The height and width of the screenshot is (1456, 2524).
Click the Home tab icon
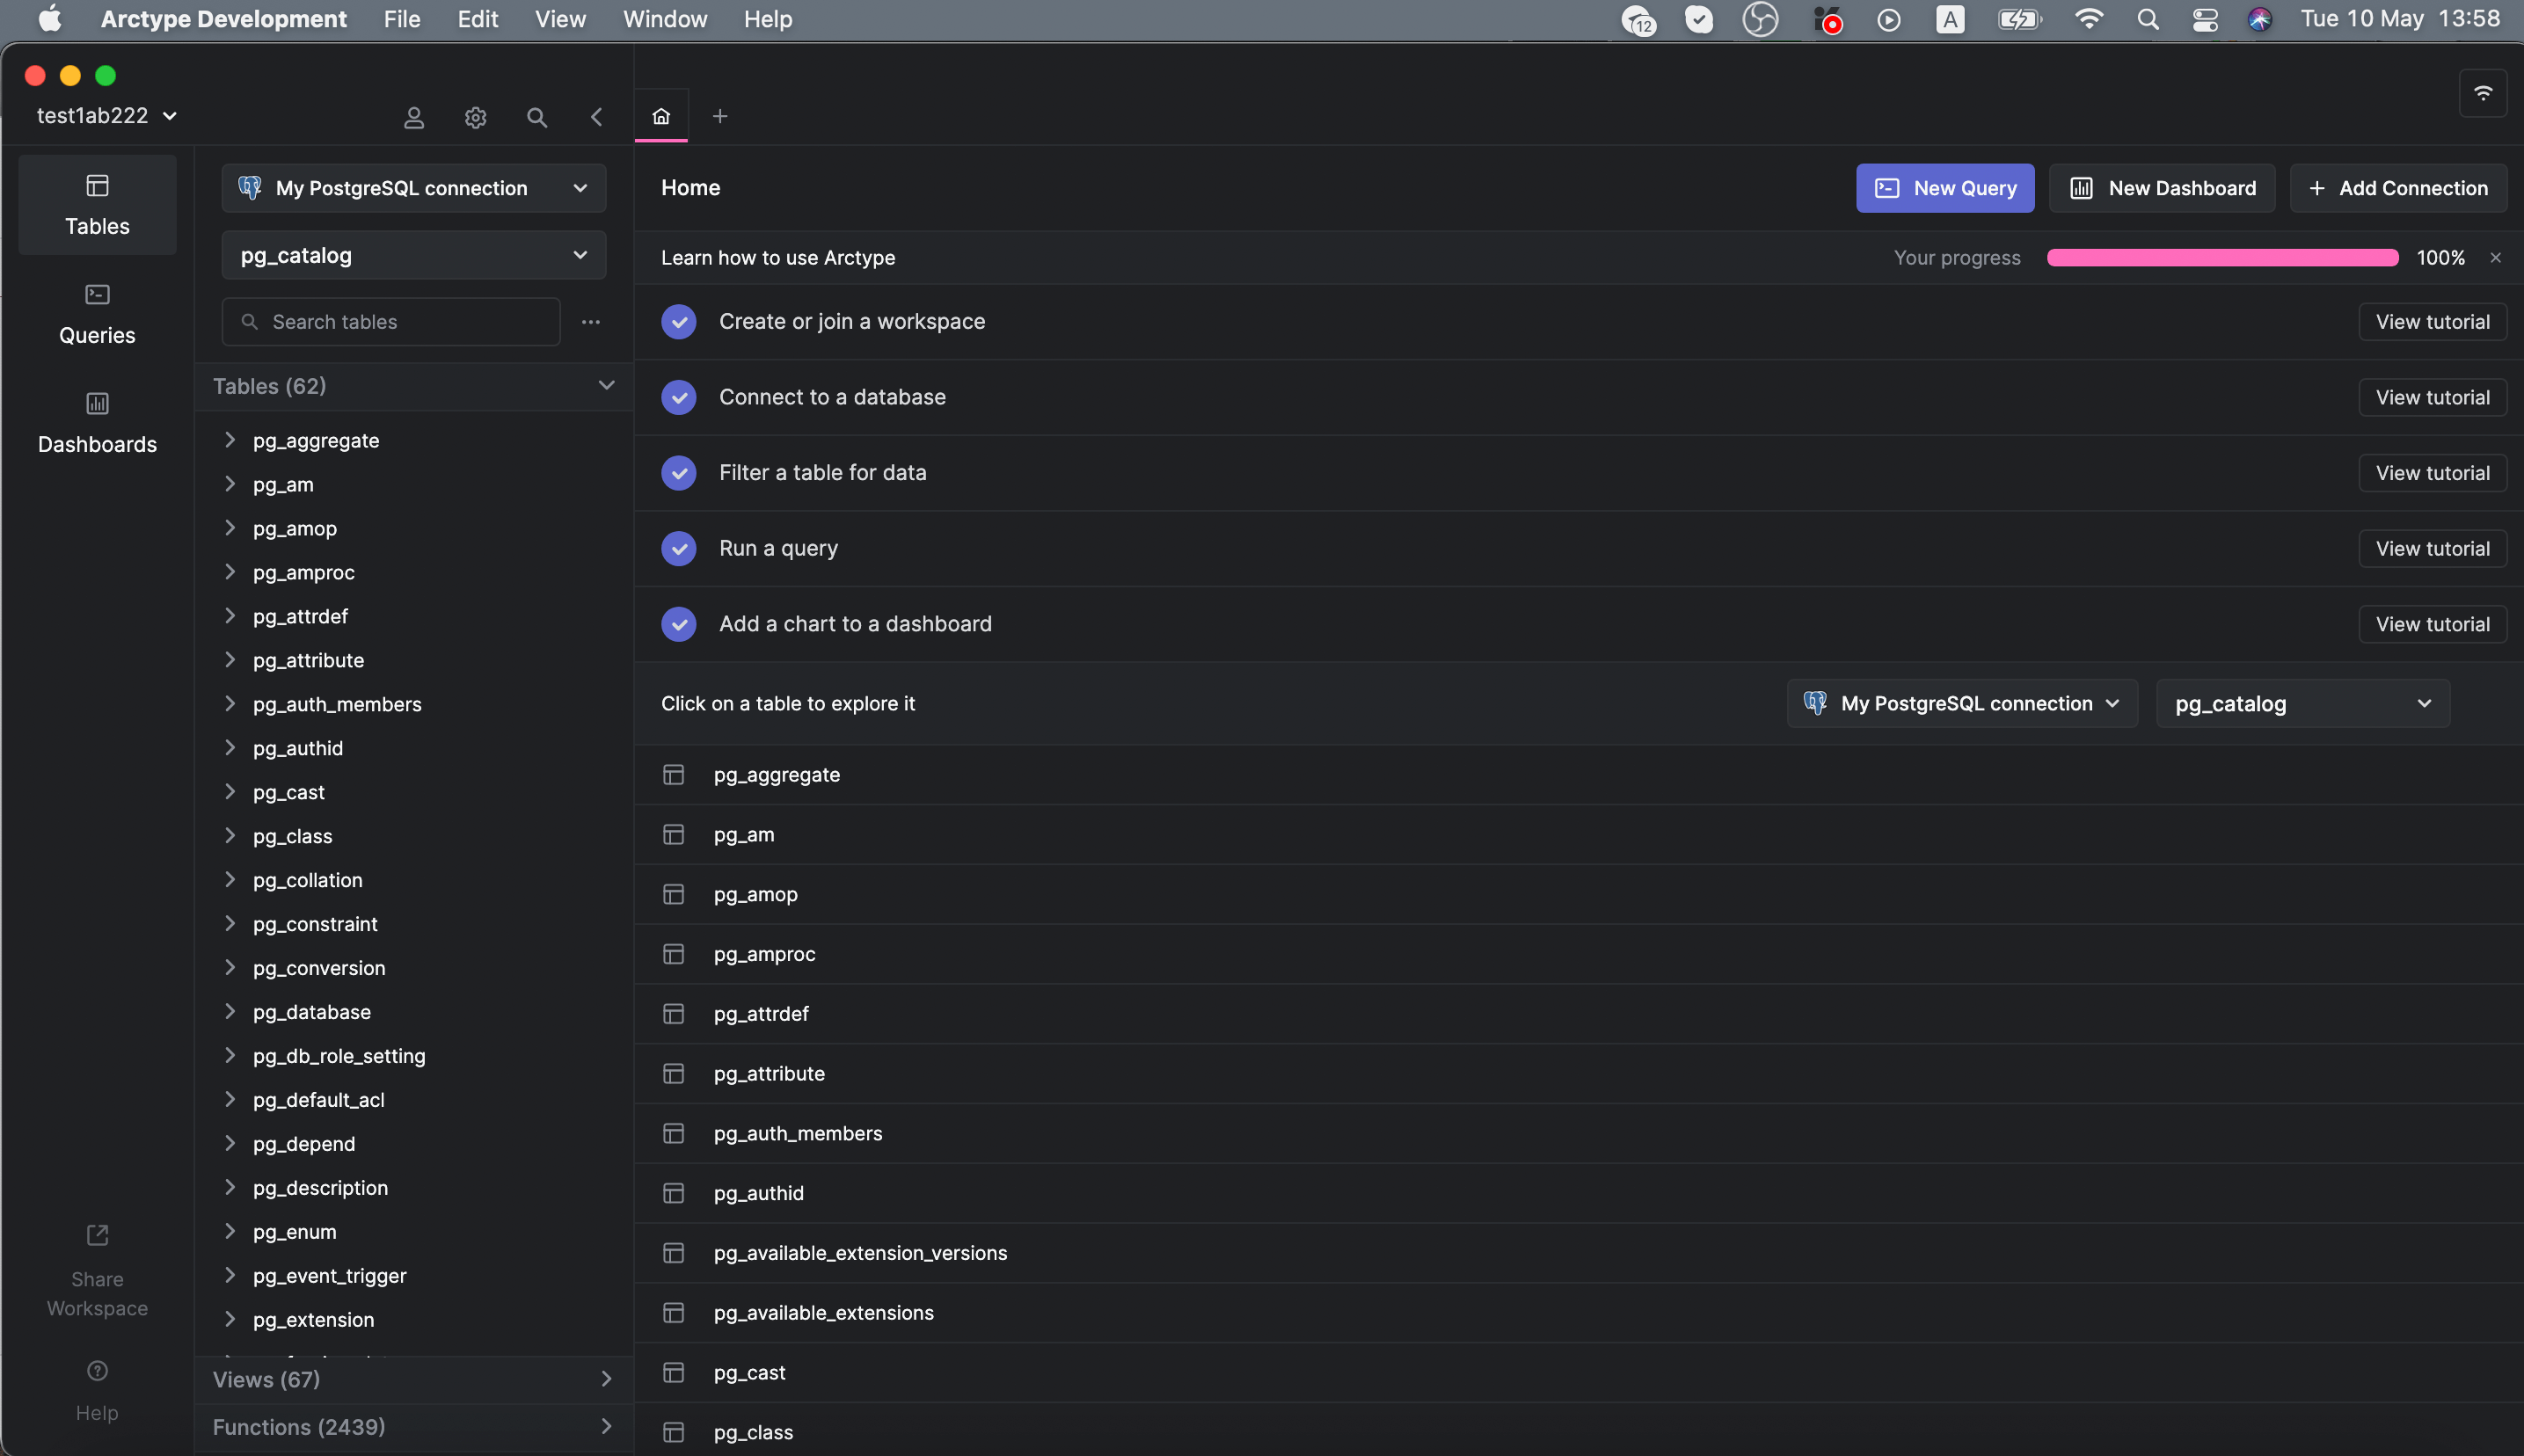[661, 116]
